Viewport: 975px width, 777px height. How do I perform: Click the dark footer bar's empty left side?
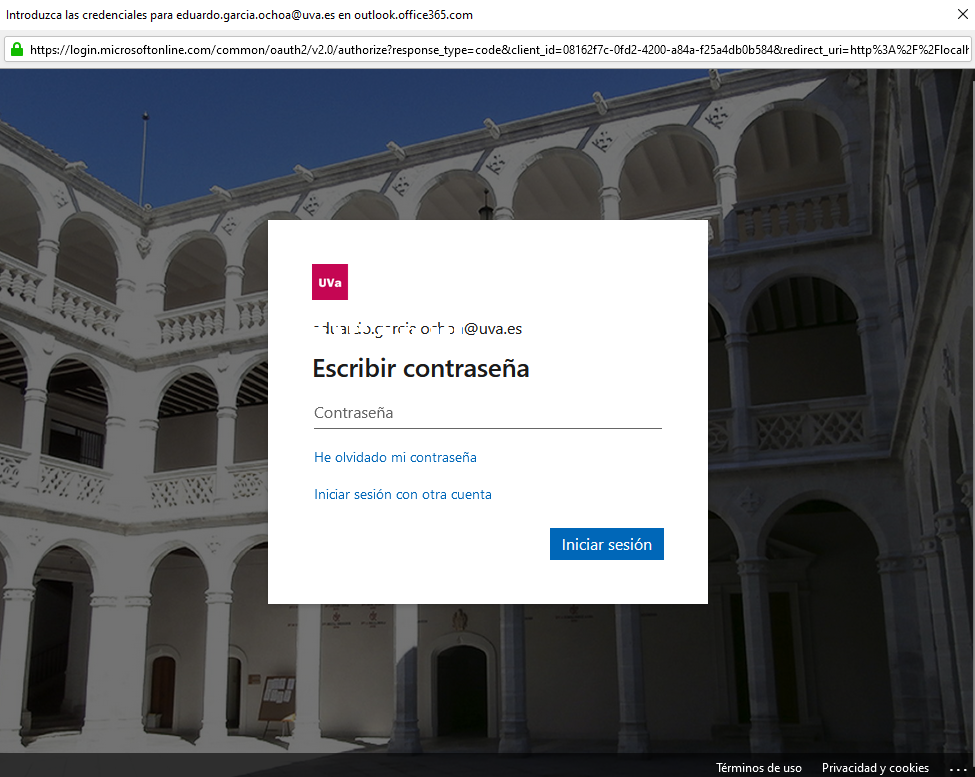tap(300, 766)
